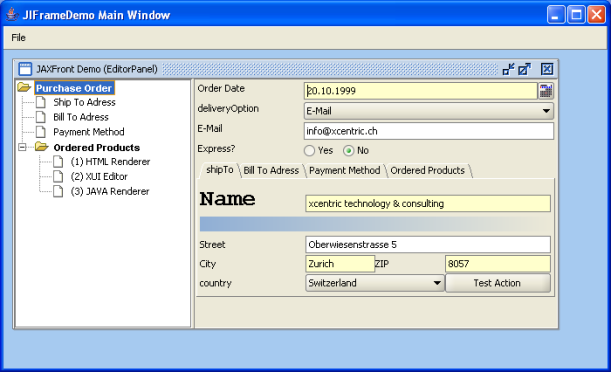Click the document icon beside Payment Method
Viewport: 611px width, 372px height.
tap(41, 132)
